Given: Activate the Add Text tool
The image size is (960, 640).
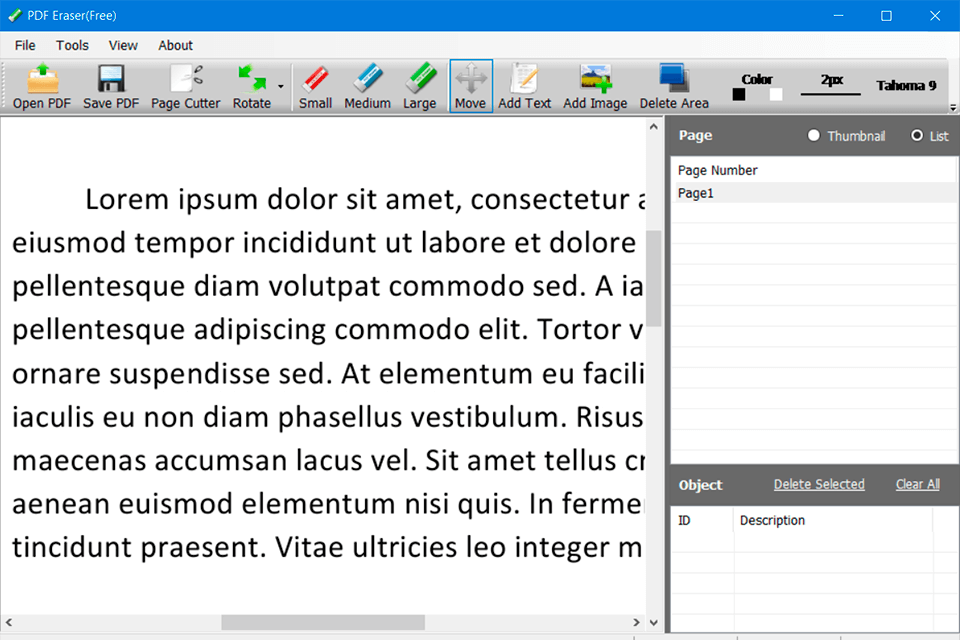Looking at the screenshot, I should point(524,85).
